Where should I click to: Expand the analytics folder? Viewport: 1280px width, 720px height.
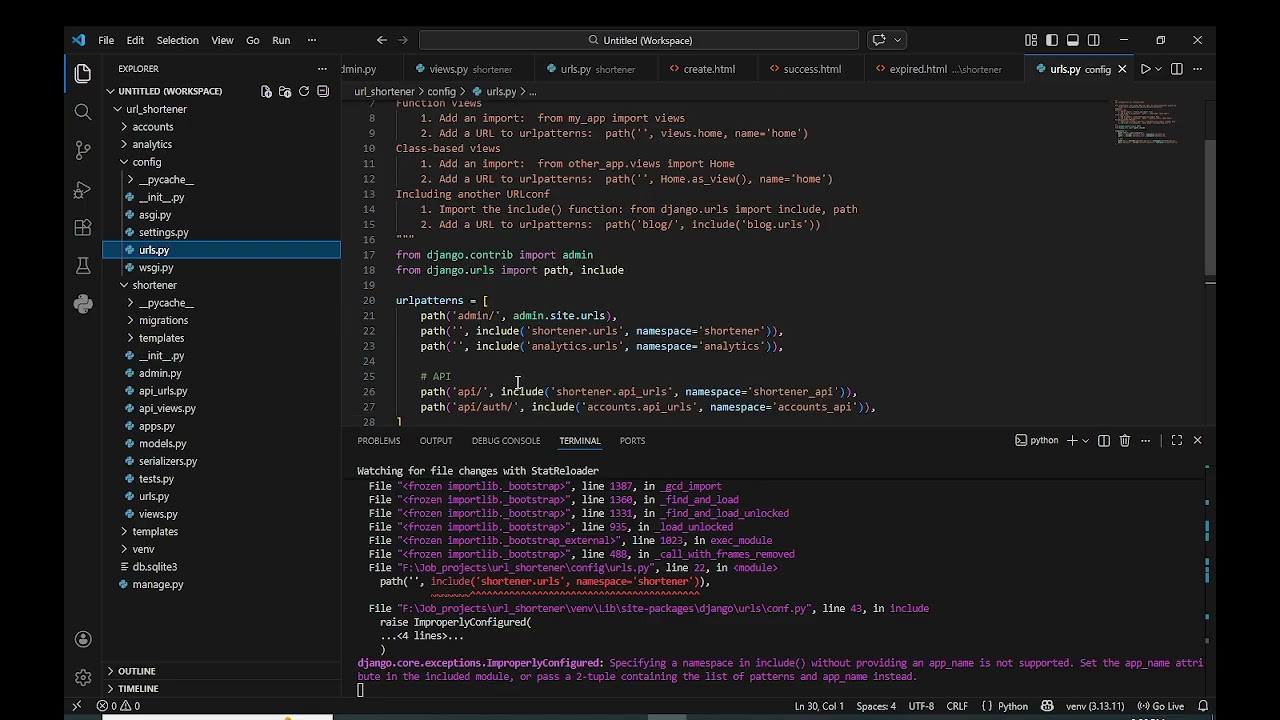pyautogui.click(x=152, y=144)
